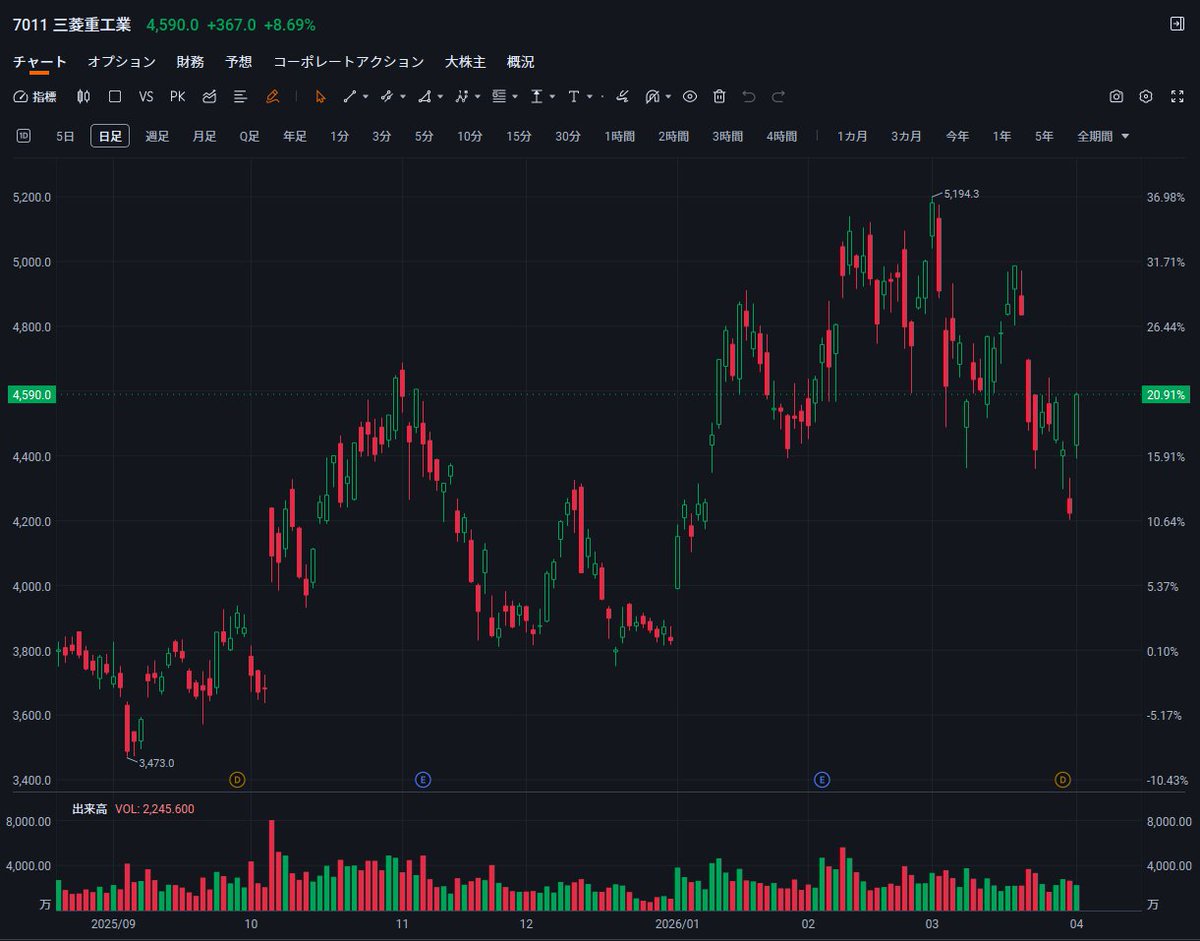
Task: Click the magnet snap tool icon
Action: [x=652, y=97]
